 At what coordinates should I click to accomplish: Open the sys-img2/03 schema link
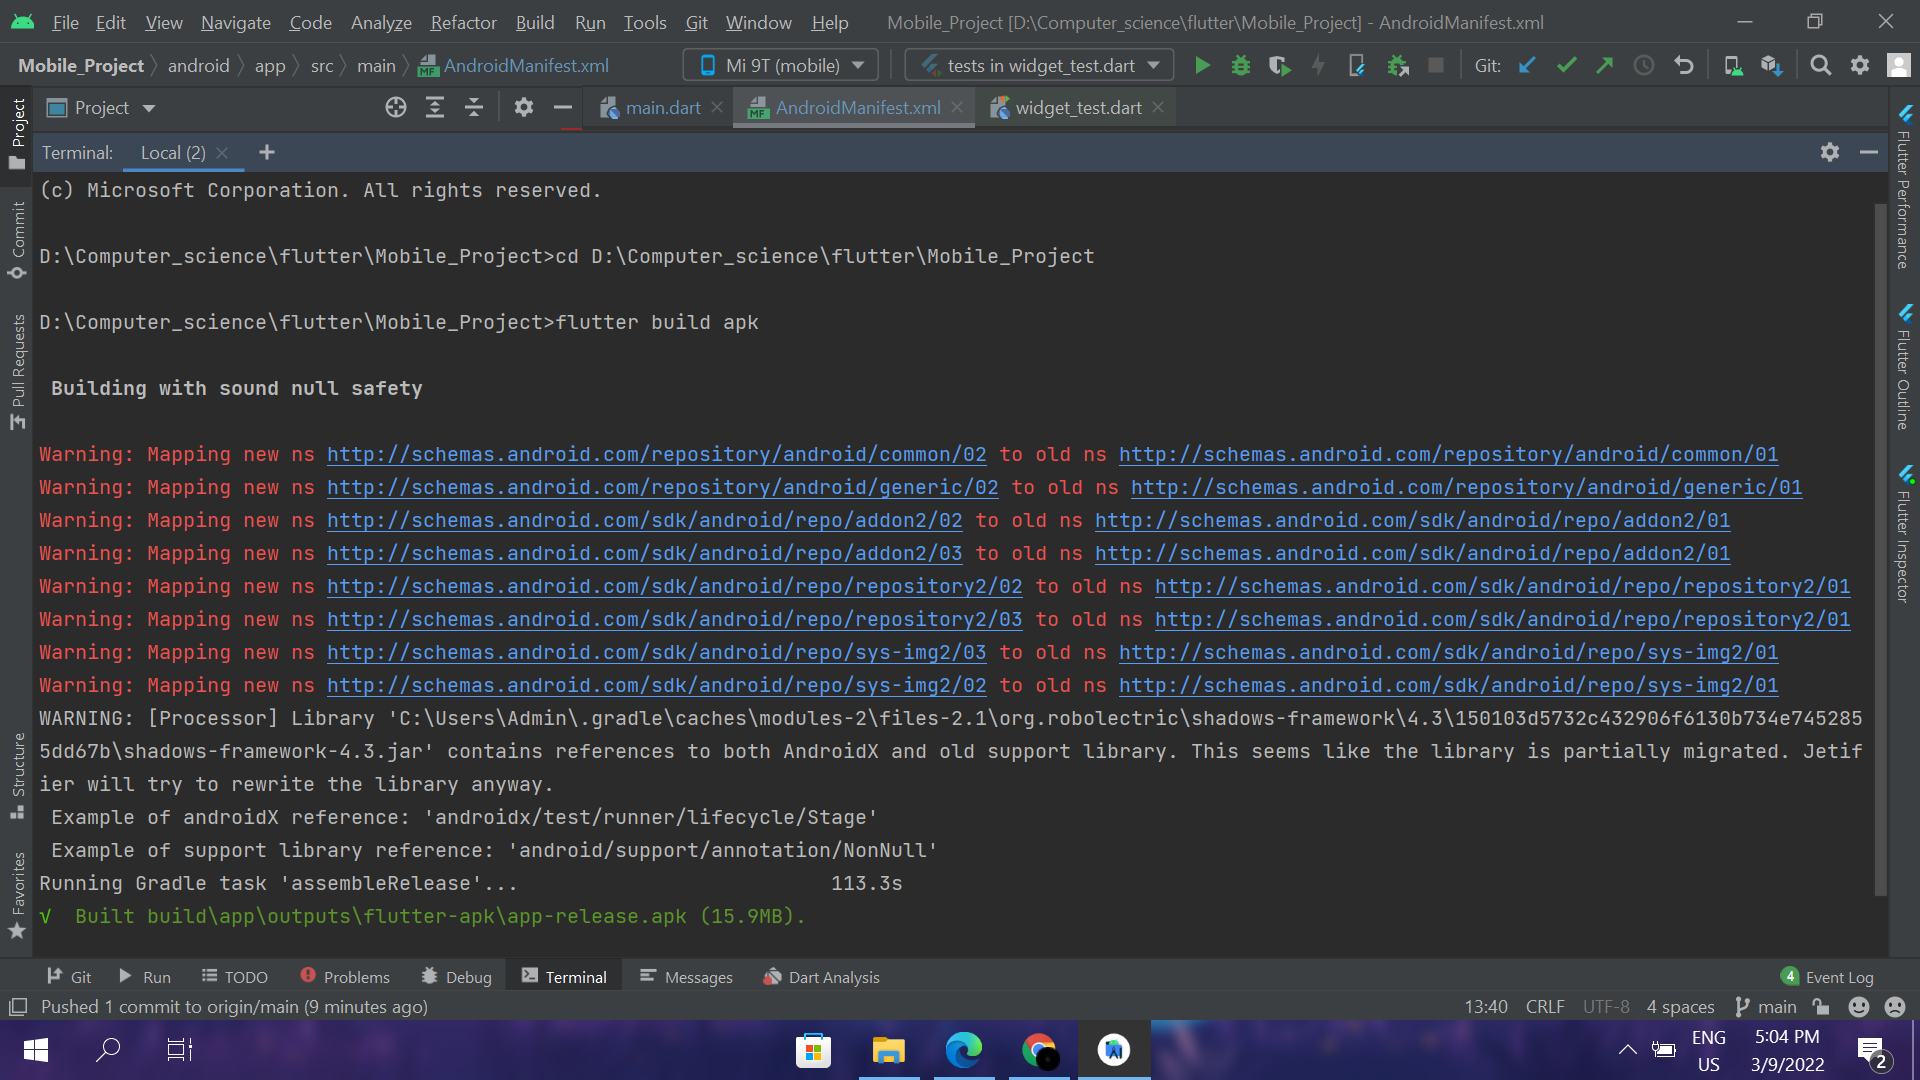click(x=656, y=652)
